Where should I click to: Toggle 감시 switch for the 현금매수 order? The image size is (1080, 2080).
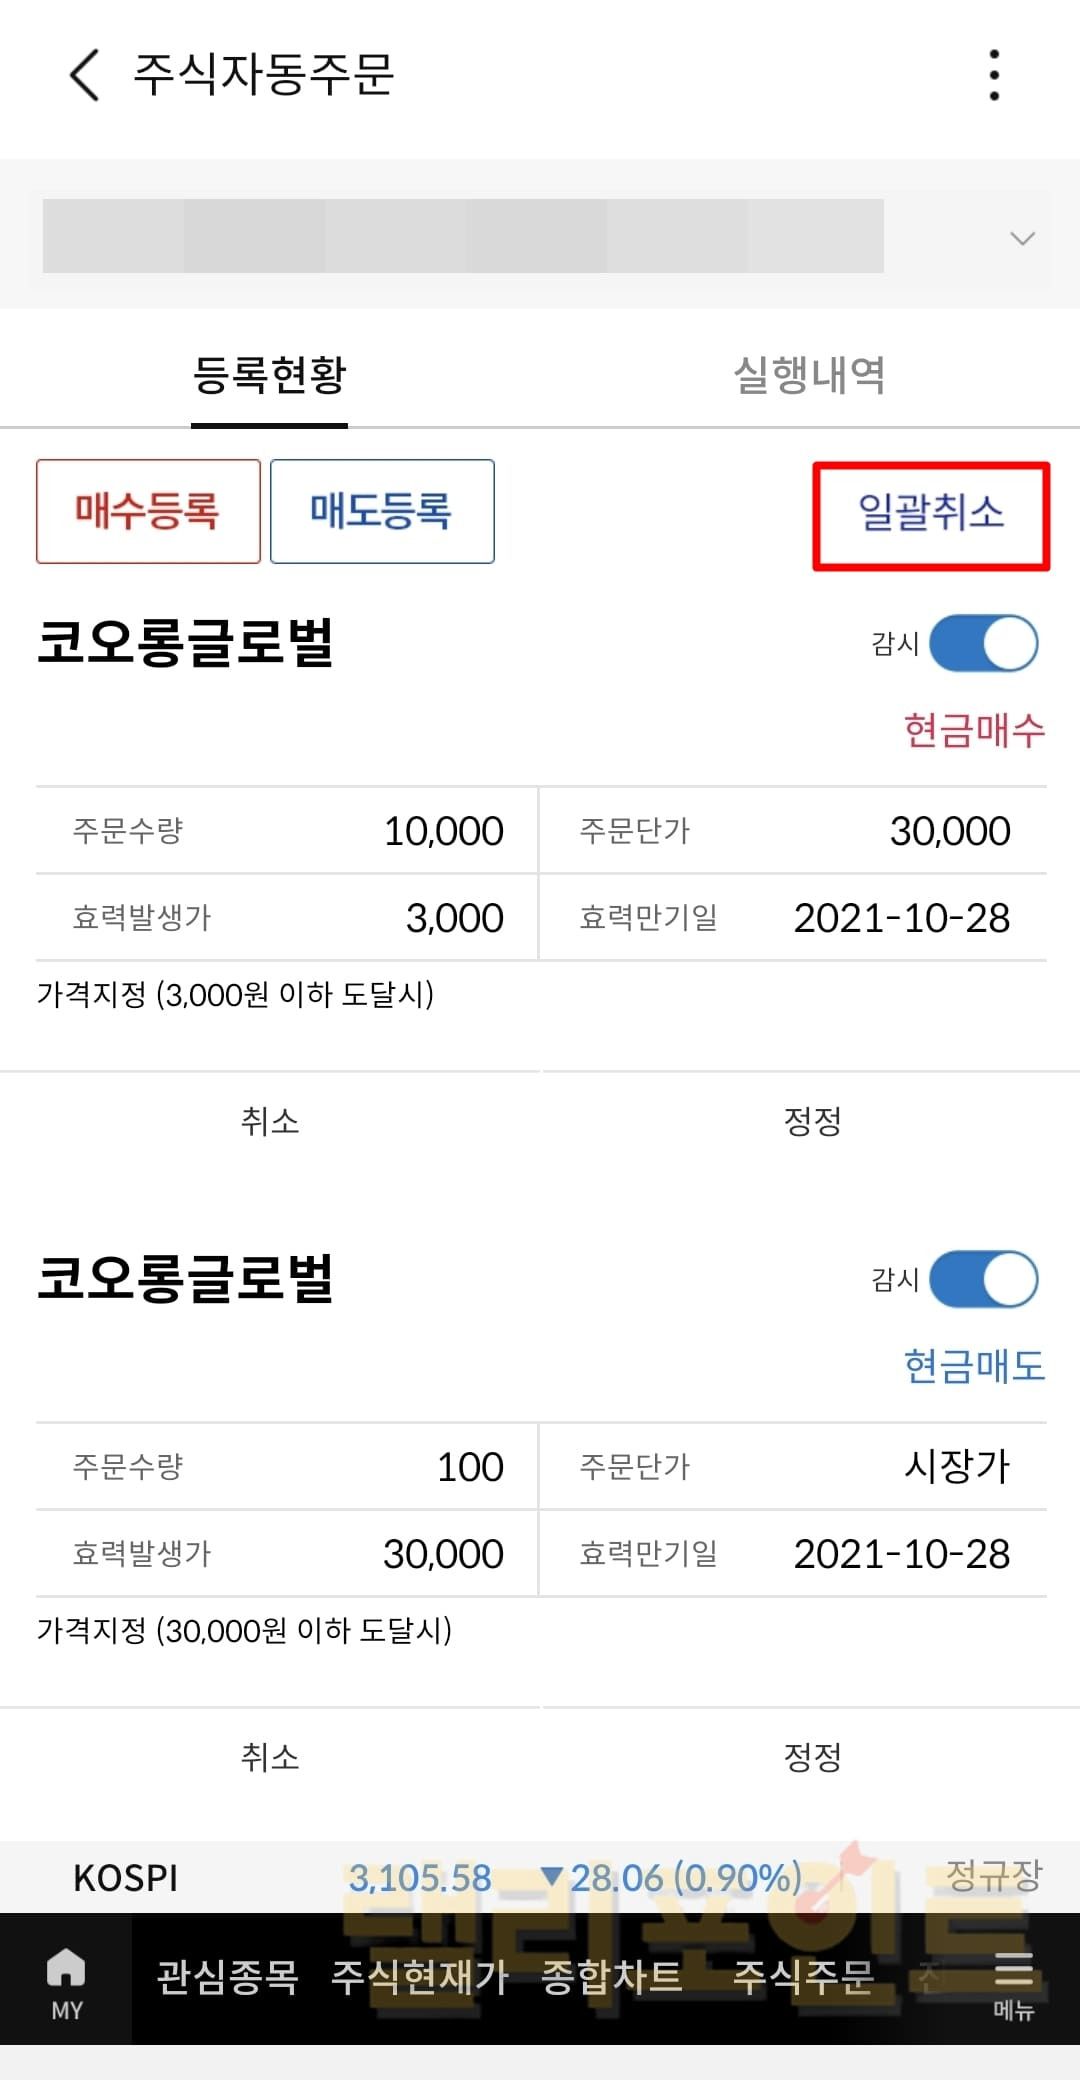(983, 643)
